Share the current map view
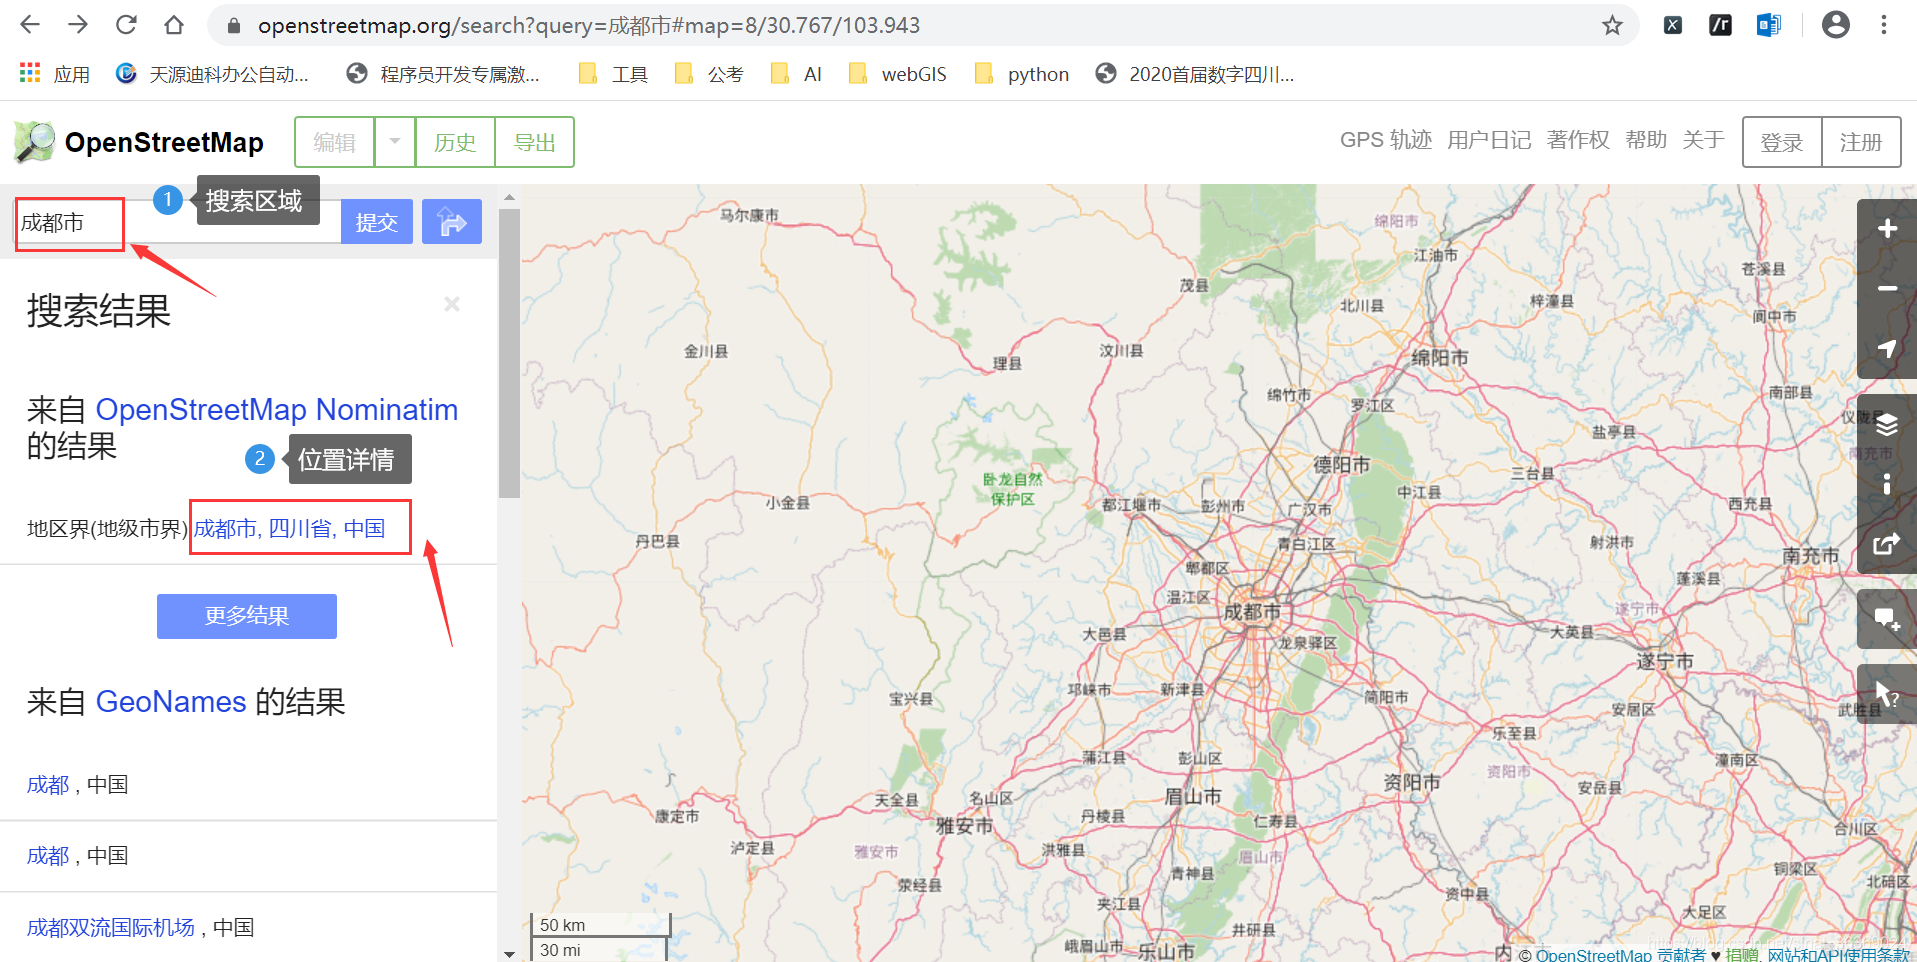Viewport: 1917px width, 962px height. point(1887,545)
